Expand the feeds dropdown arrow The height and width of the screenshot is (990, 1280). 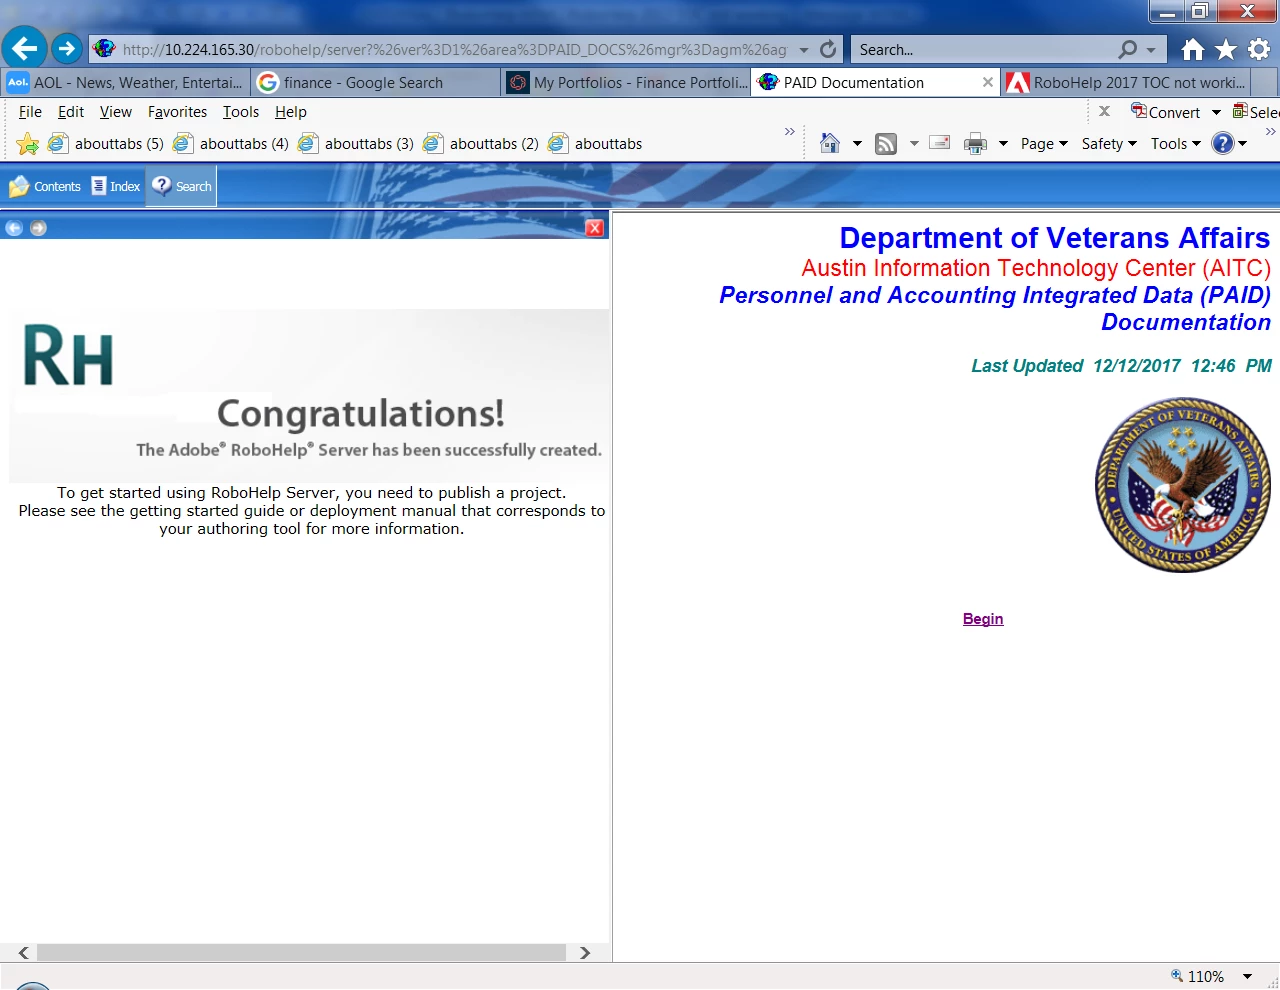(x=914, y=144)
